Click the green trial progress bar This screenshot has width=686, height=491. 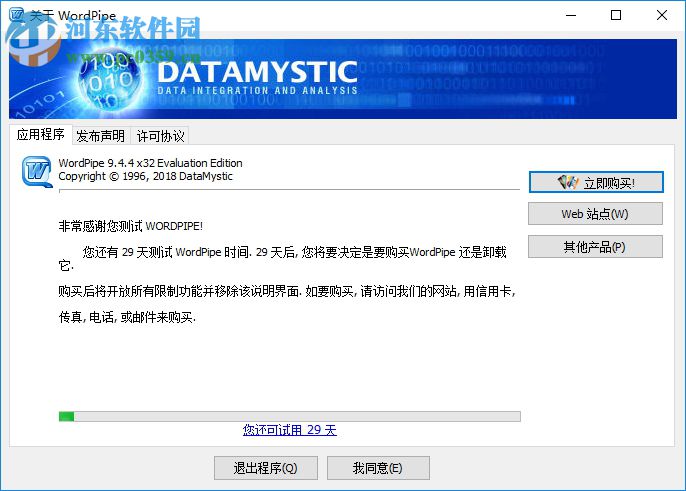[290, 416]
